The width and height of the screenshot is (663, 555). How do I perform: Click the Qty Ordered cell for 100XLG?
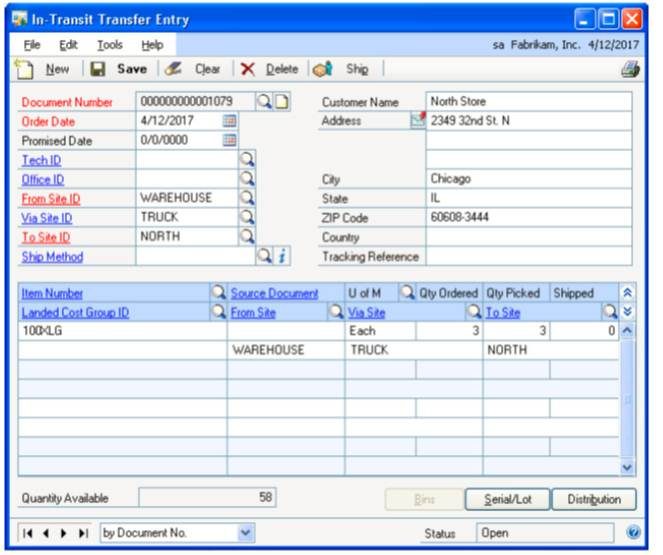(449, 331)
